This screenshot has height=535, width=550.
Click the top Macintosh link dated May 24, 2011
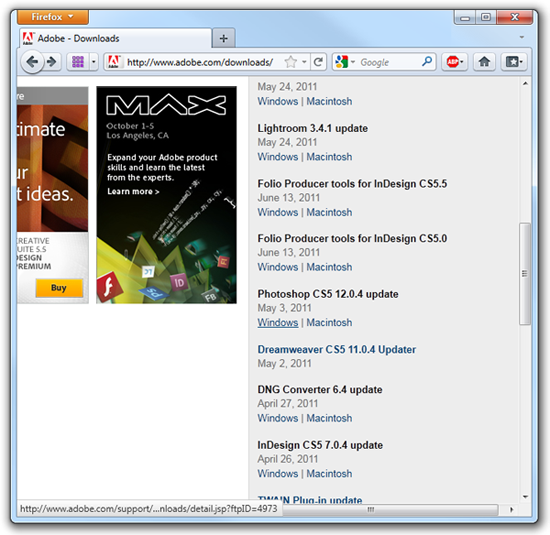tap(329, 101)
